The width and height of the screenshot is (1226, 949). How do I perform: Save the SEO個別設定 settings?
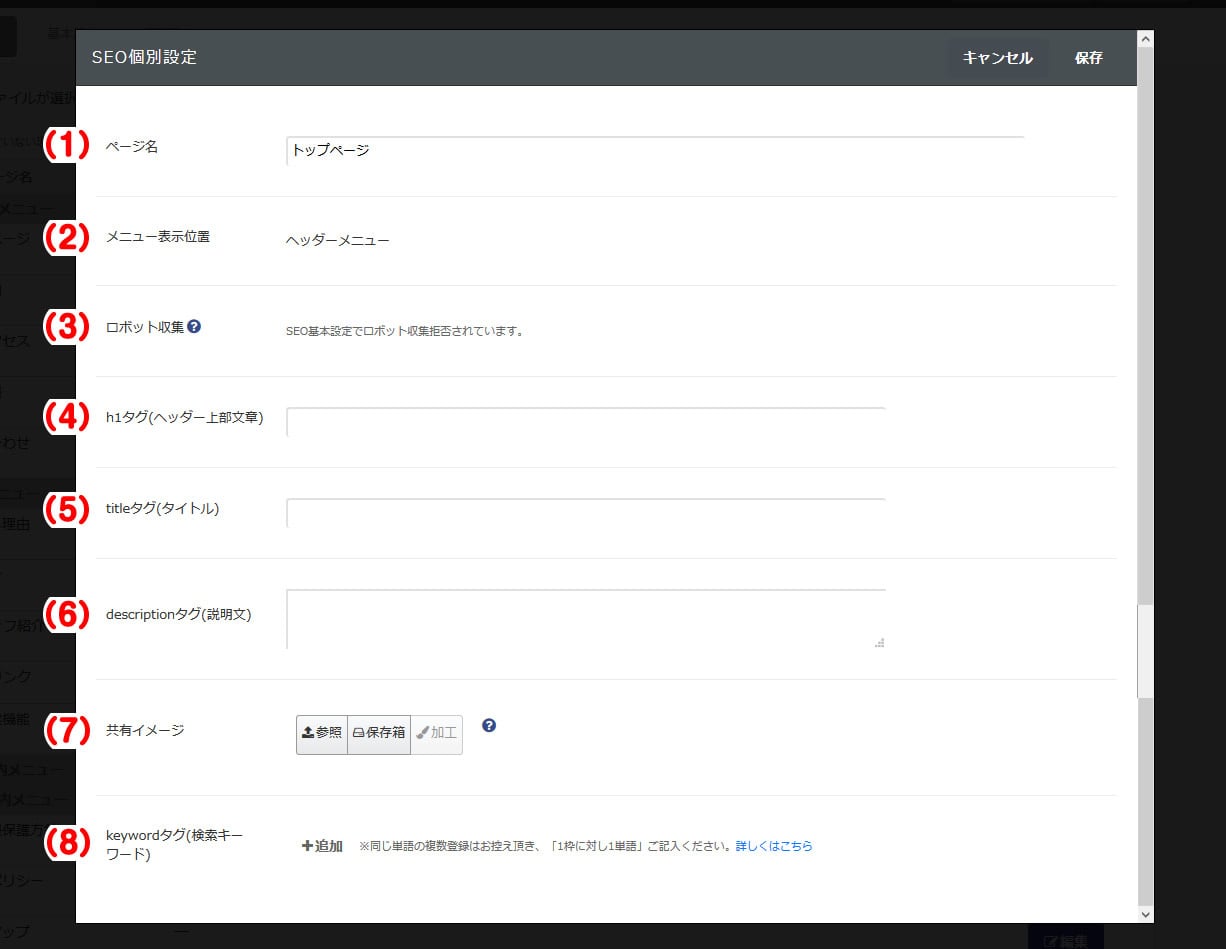[x=1089, y=58]
